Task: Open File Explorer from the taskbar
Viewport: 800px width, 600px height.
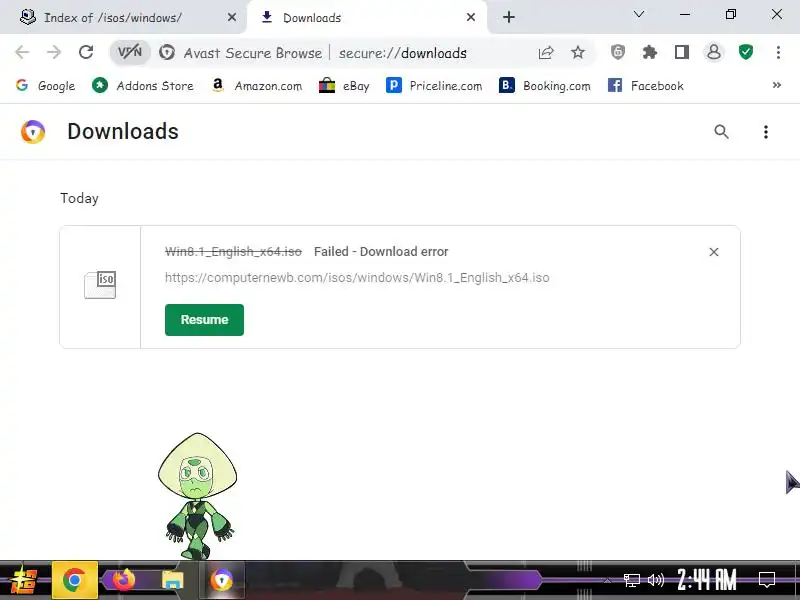Action: click(x=172, y=581)
